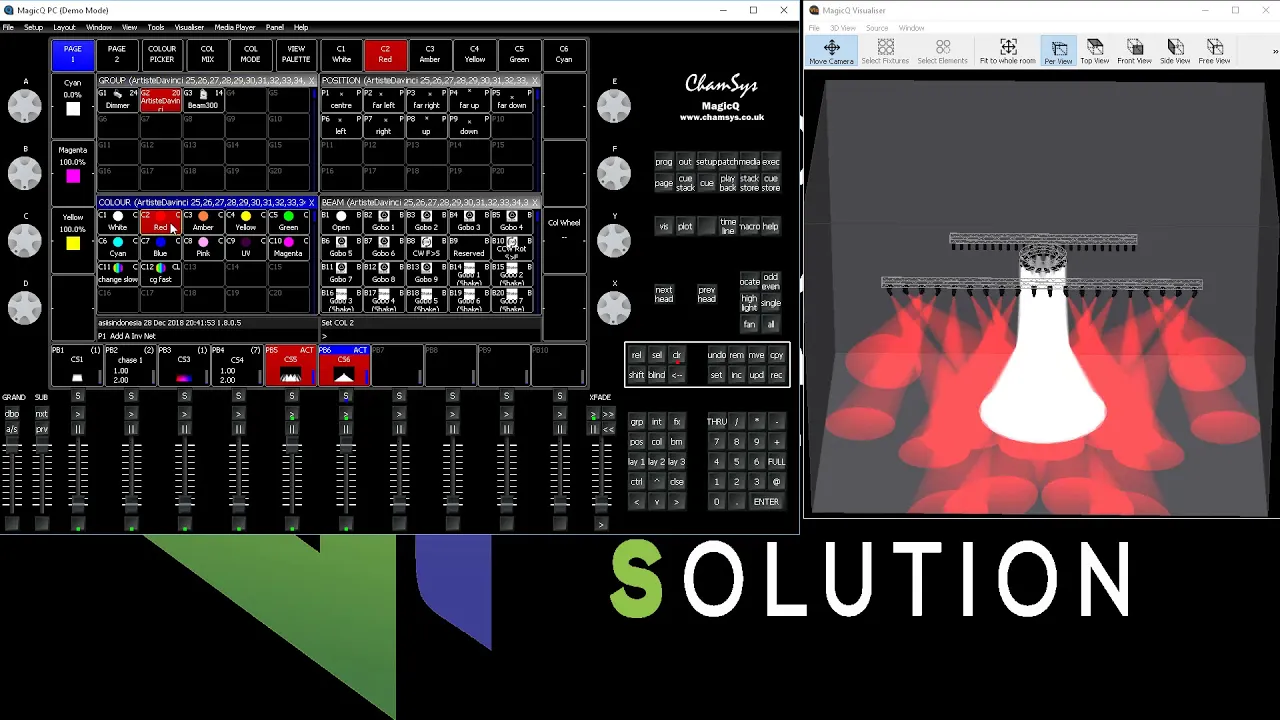Select the C5 Green colour palette entry
This screenshot has width=1280, height=720.
(289, 221)
